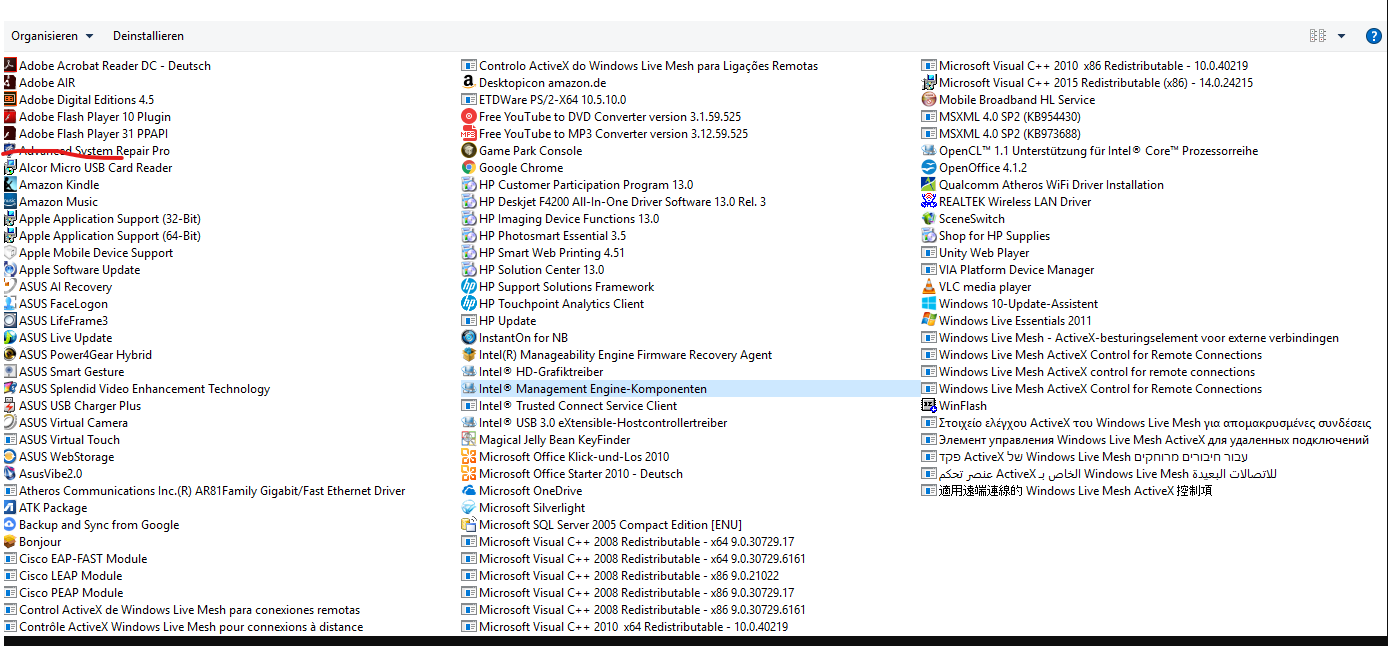Click the VLC media player cone icon
Image resolution: width=1388 pixels, height=646 pixels.
click(x=929, y=287)
